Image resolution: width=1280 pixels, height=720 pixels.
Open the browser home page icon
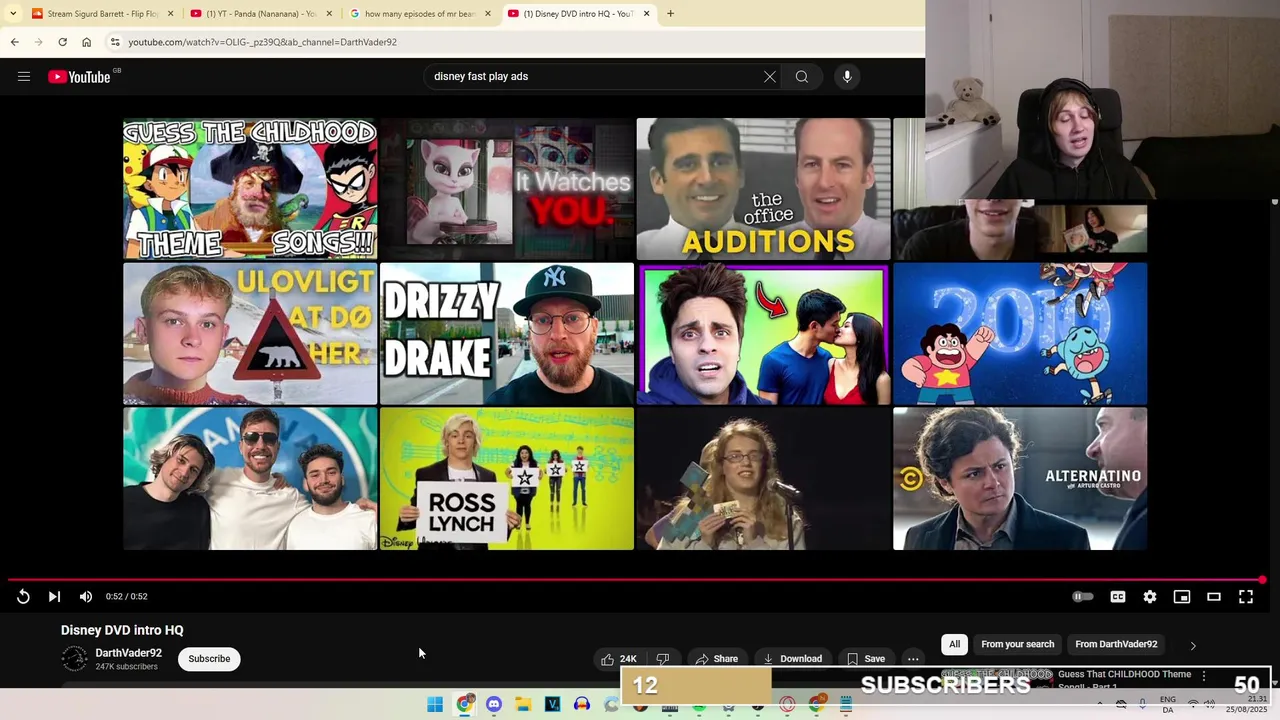tap(86, 42)
